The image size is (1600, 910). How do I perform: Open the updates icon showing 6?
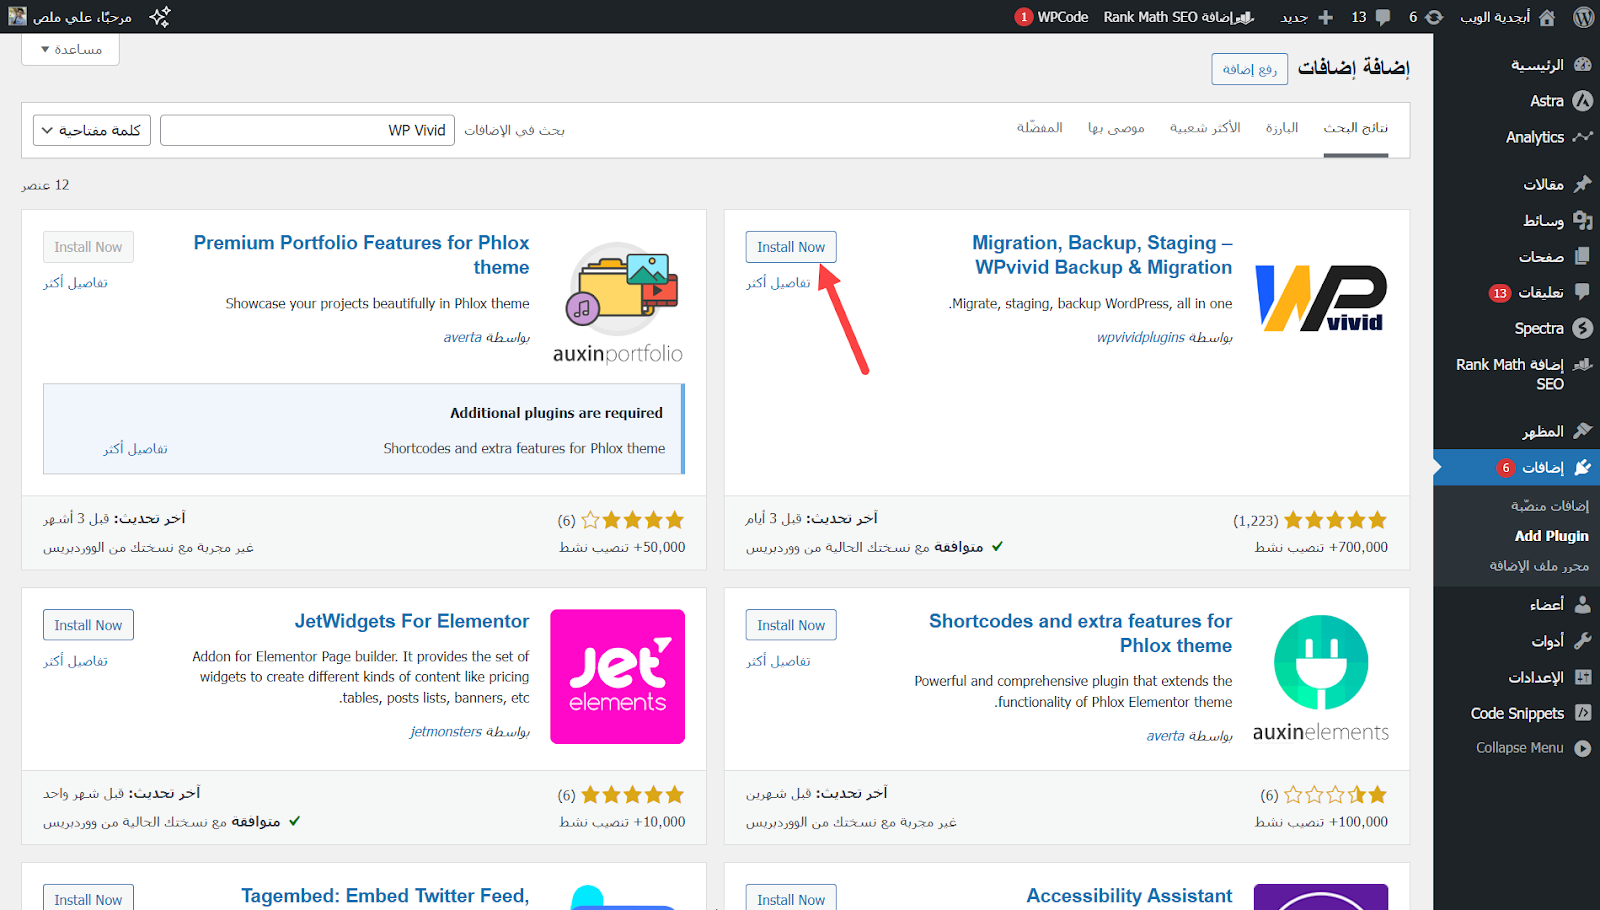1434,17
